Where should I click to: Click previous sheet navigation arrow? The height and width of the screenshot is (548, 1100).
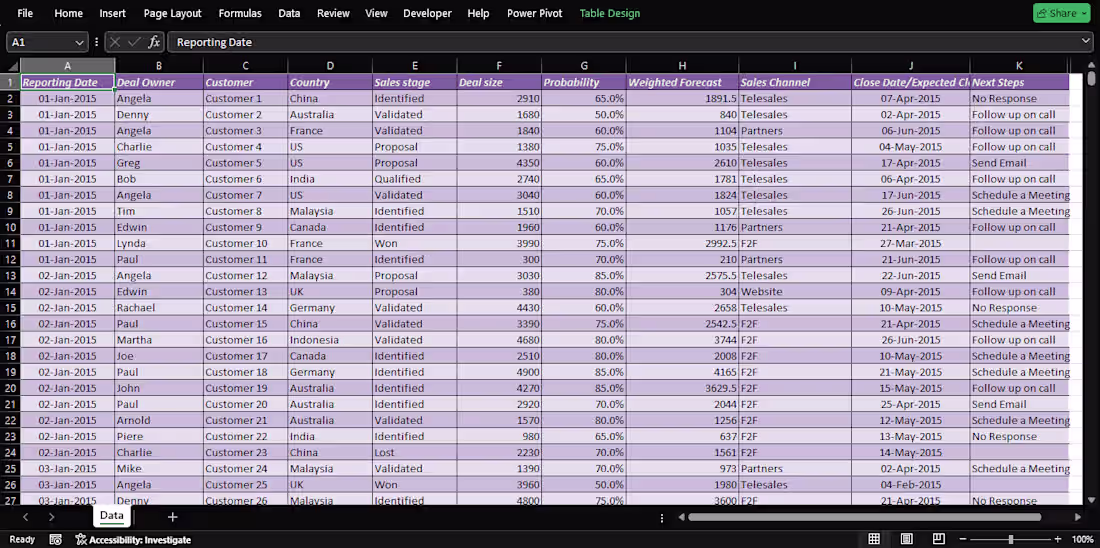click(x=25, y=517)
